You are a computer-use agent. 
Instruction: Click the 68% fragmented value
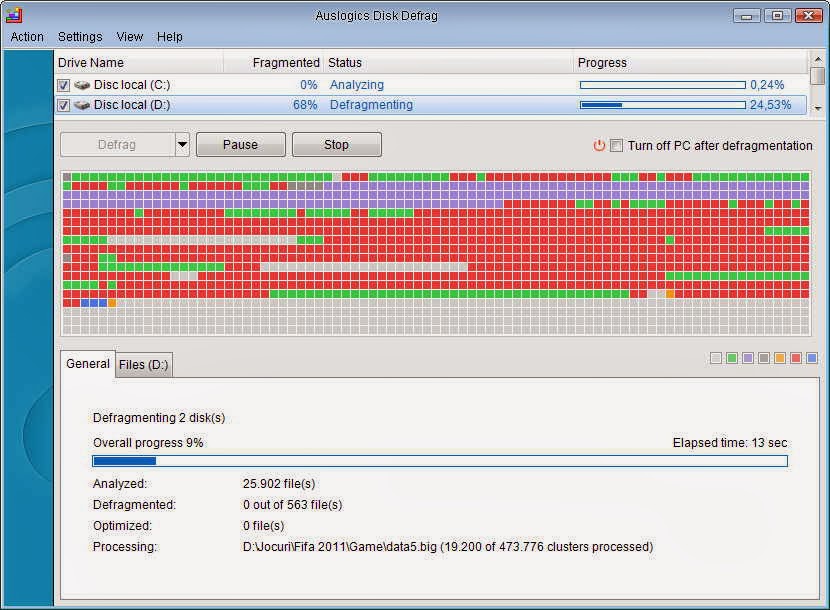coord(305,105)
